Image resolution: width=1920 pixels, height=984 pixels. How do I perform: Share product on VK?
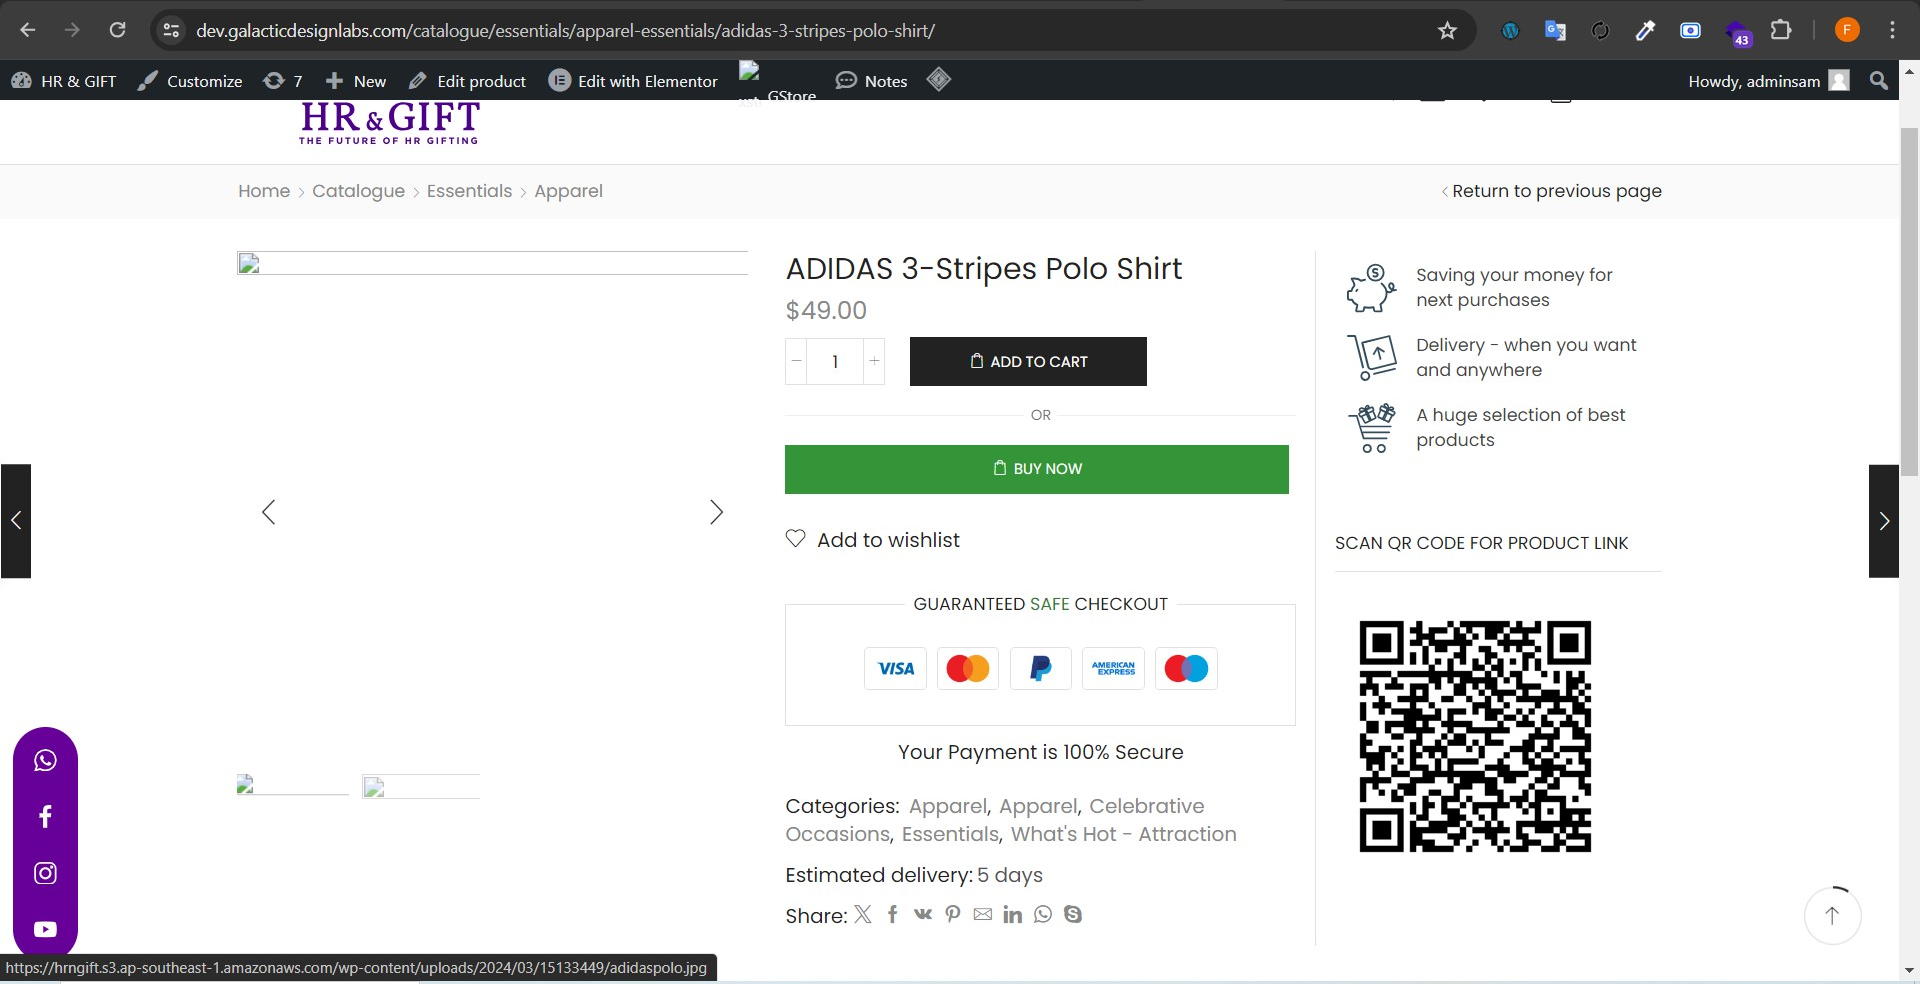tap(923, 914)
